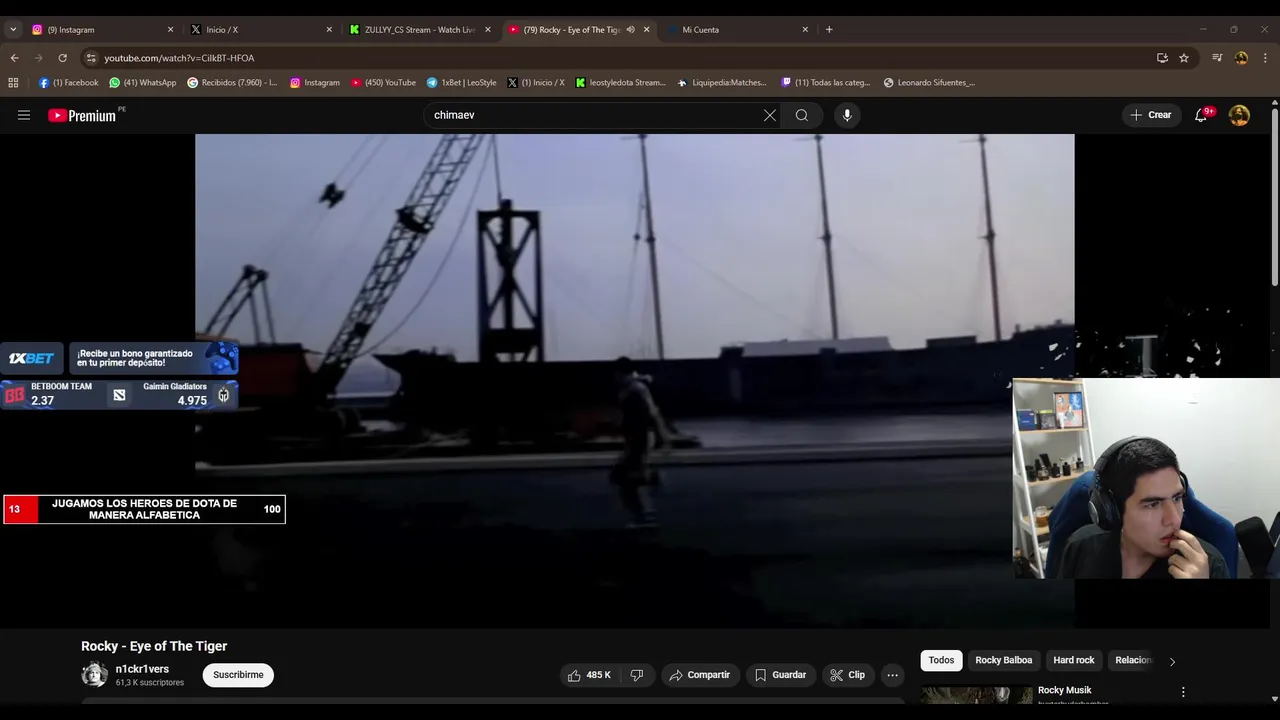Click the Suscribirme button

[x=238, y=675]
